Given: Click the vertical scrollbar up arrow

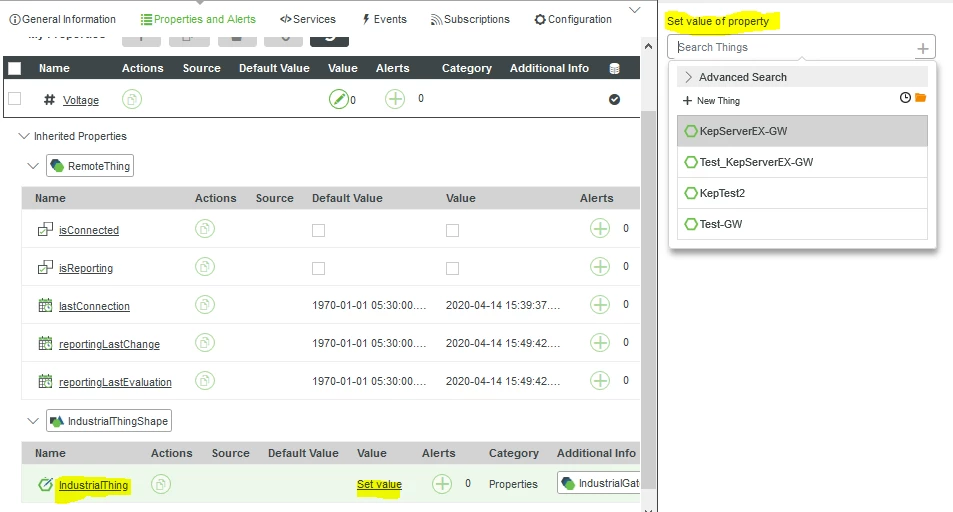Looking at the screenshot, I should (649, 46).
